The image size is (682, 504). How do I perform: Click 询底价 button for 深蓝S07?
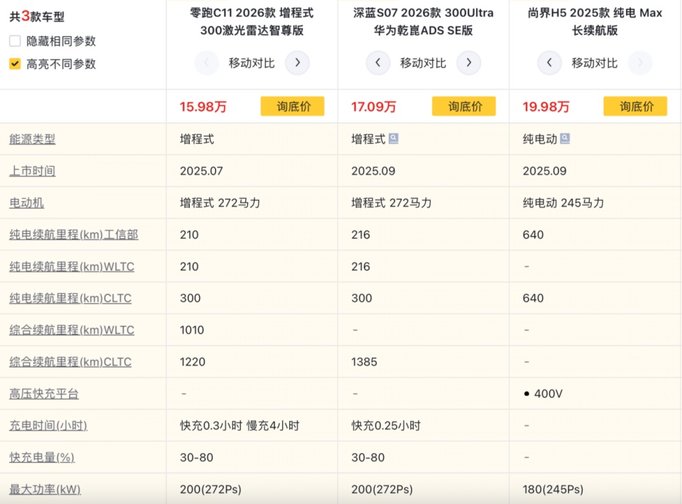pos(463,106)
